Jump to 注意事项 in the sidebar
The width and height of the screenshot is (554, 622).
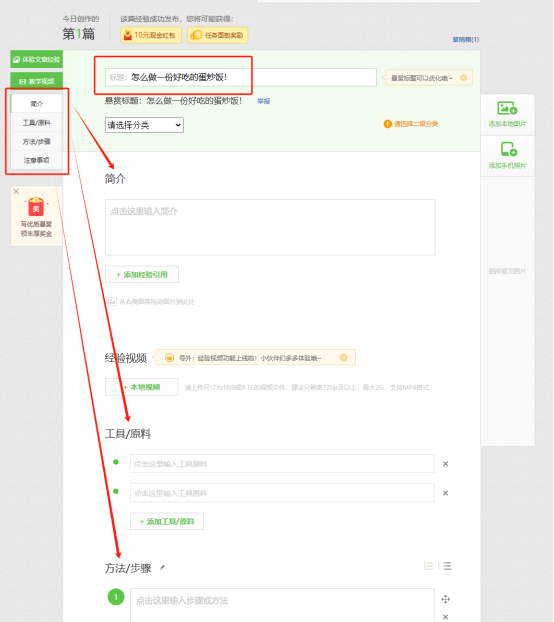pyautogui.click(x=36, y=160)
